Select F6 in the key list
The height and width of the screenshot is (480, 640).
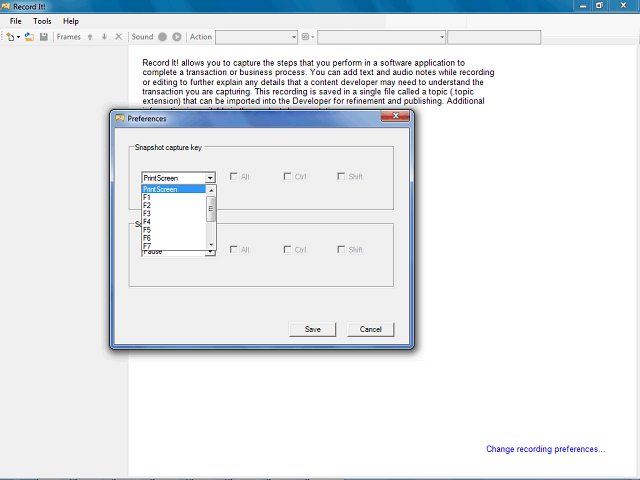pos(173,238)
